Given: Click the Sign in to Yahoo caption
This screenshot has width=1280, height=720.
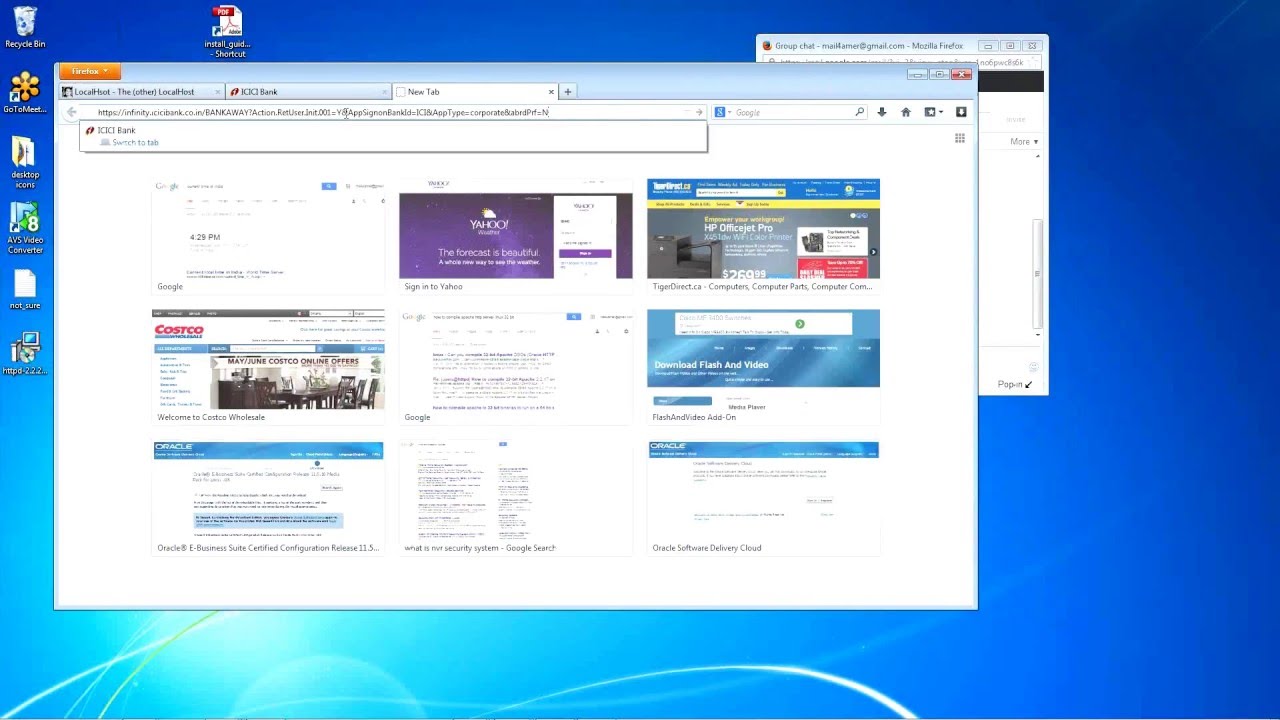Looking at the screenshot, I should [433, 287].
